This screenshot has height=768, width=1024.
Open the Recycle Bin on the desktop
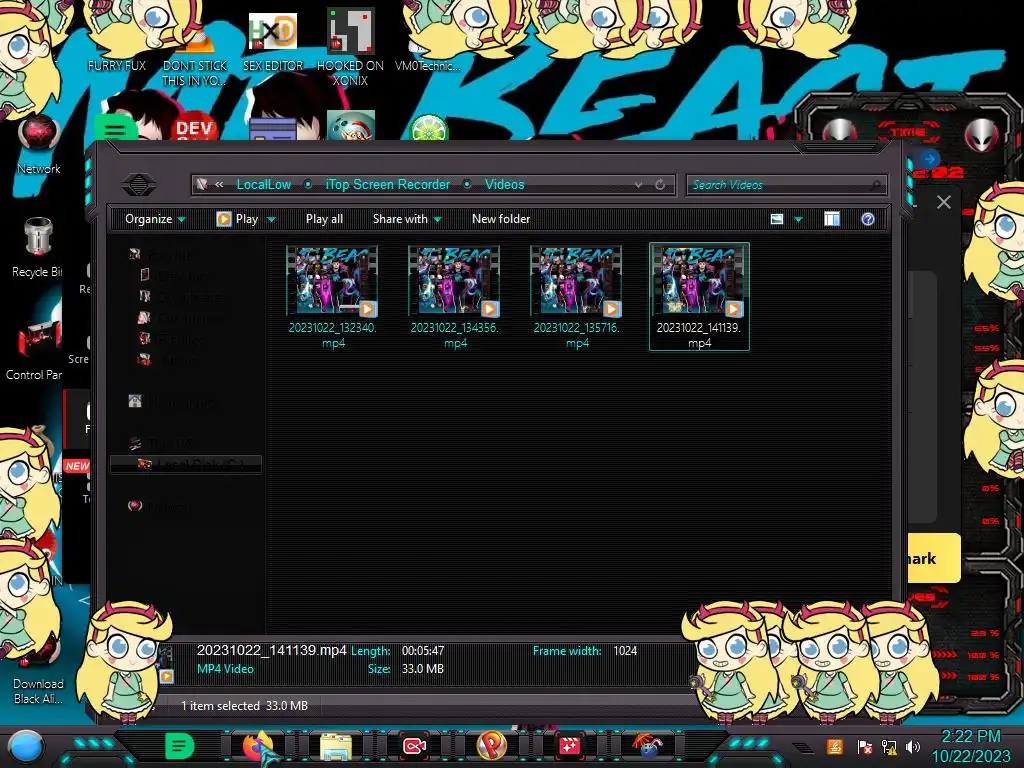[37, 248]
